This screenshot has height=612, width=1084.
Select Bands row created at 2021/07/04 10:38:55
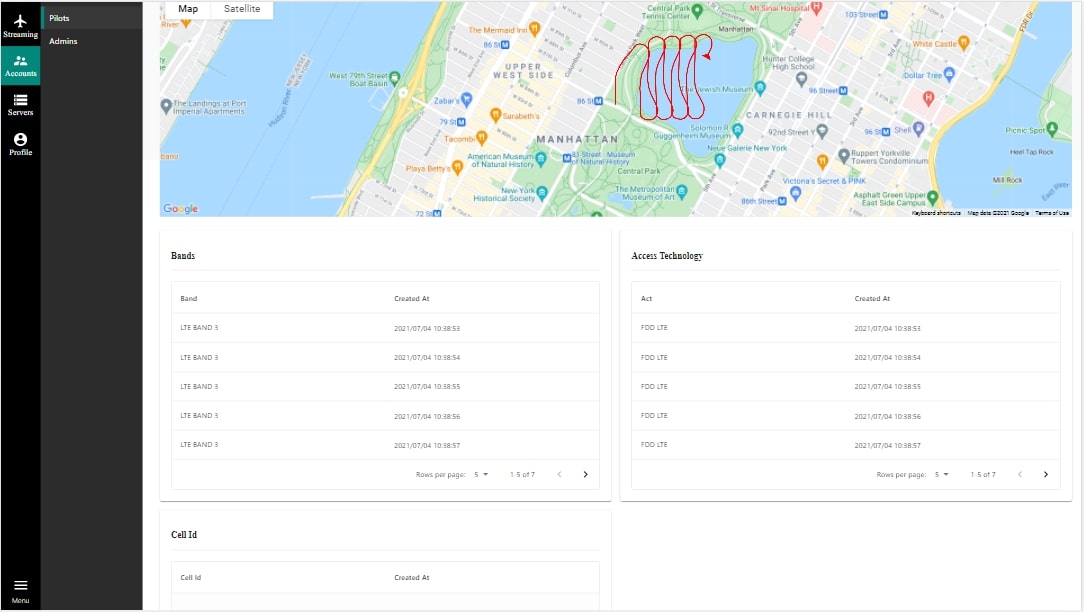coord(385,387)
